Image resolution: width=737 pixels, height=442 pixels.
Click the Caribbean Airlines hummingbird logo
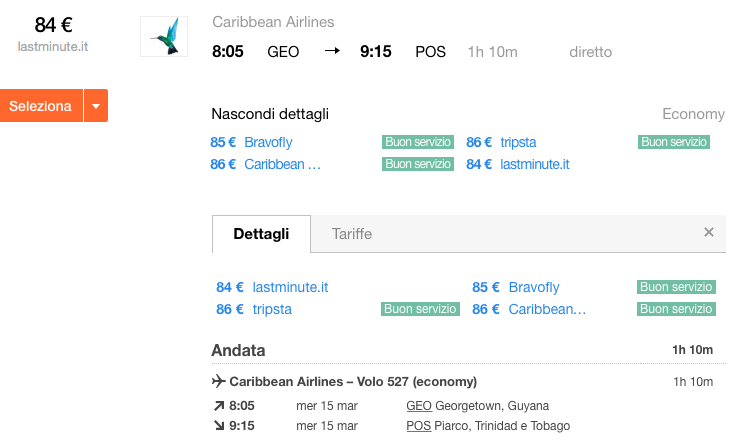164,37
